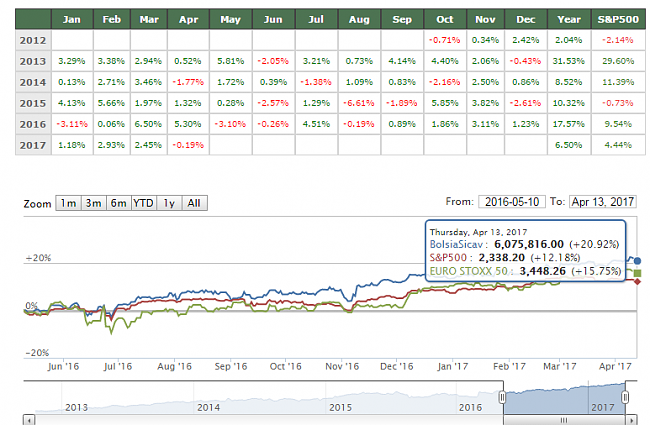Click the Year column header
This screenshot has height=425, width=650.
(x=569, y=19)
